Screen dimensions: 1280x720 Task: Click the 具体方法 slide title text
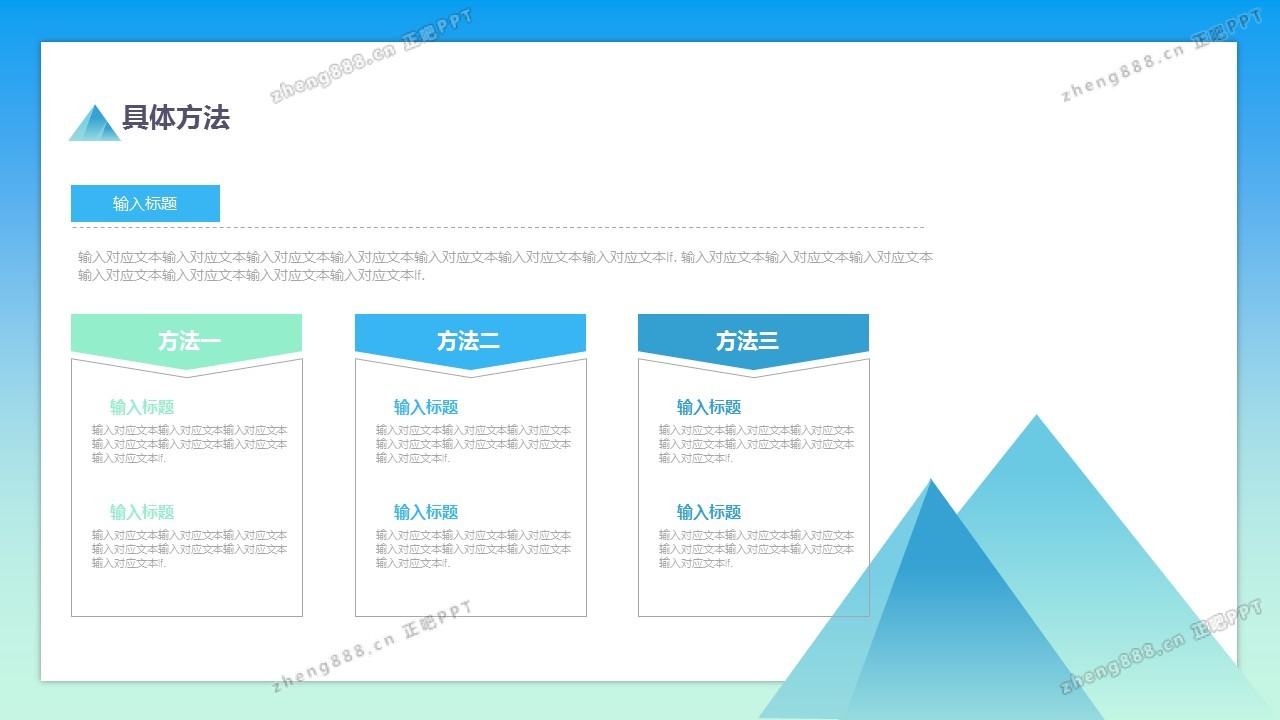tap(176, 118)
